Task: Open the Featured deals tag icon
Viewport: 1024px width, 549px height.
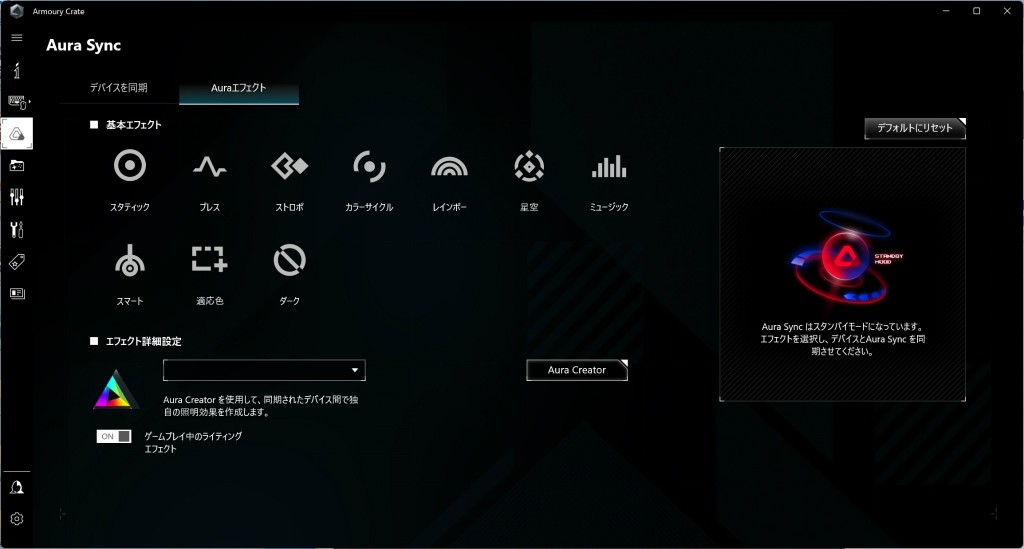Action: 17,262
